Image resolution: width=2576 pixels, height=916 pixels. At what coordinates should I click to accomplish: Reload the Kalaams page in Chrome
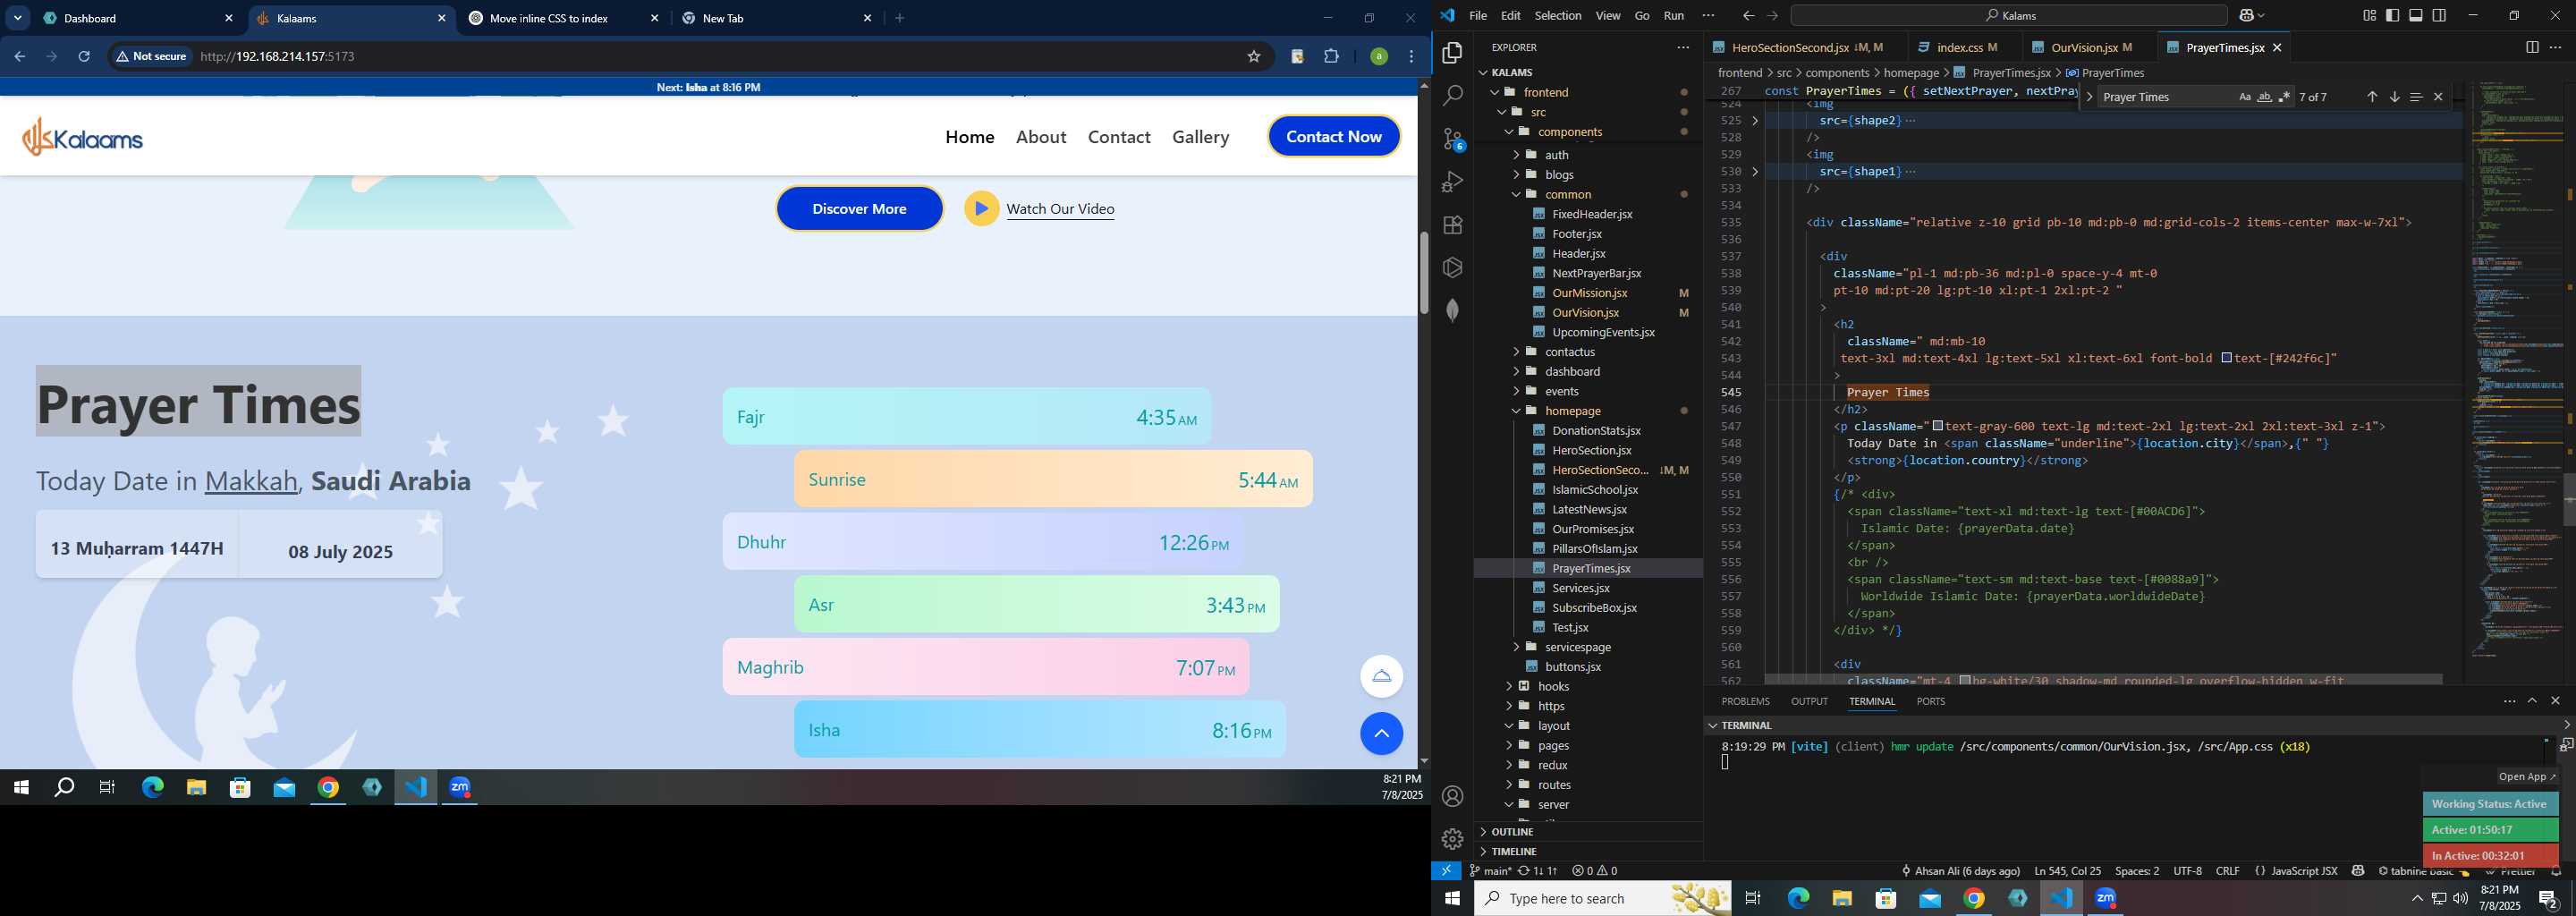click(x=85, y=57)
